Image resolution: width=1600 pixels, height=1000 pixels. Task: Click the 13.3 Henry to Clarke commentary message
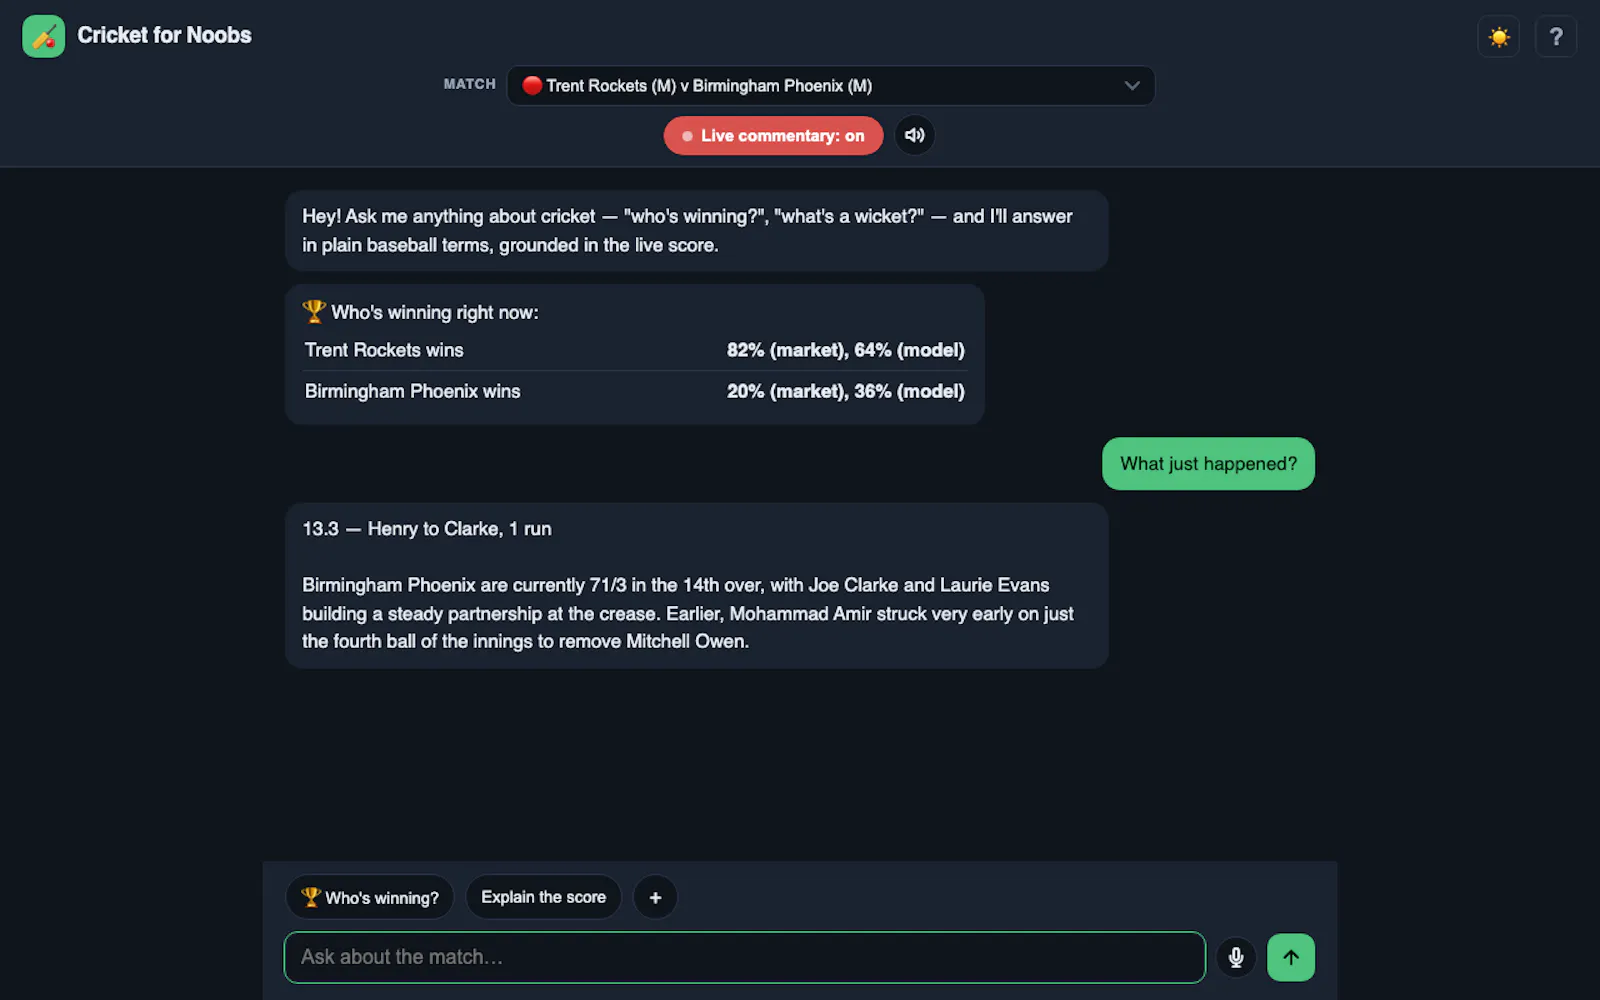[x=697, y=585]
